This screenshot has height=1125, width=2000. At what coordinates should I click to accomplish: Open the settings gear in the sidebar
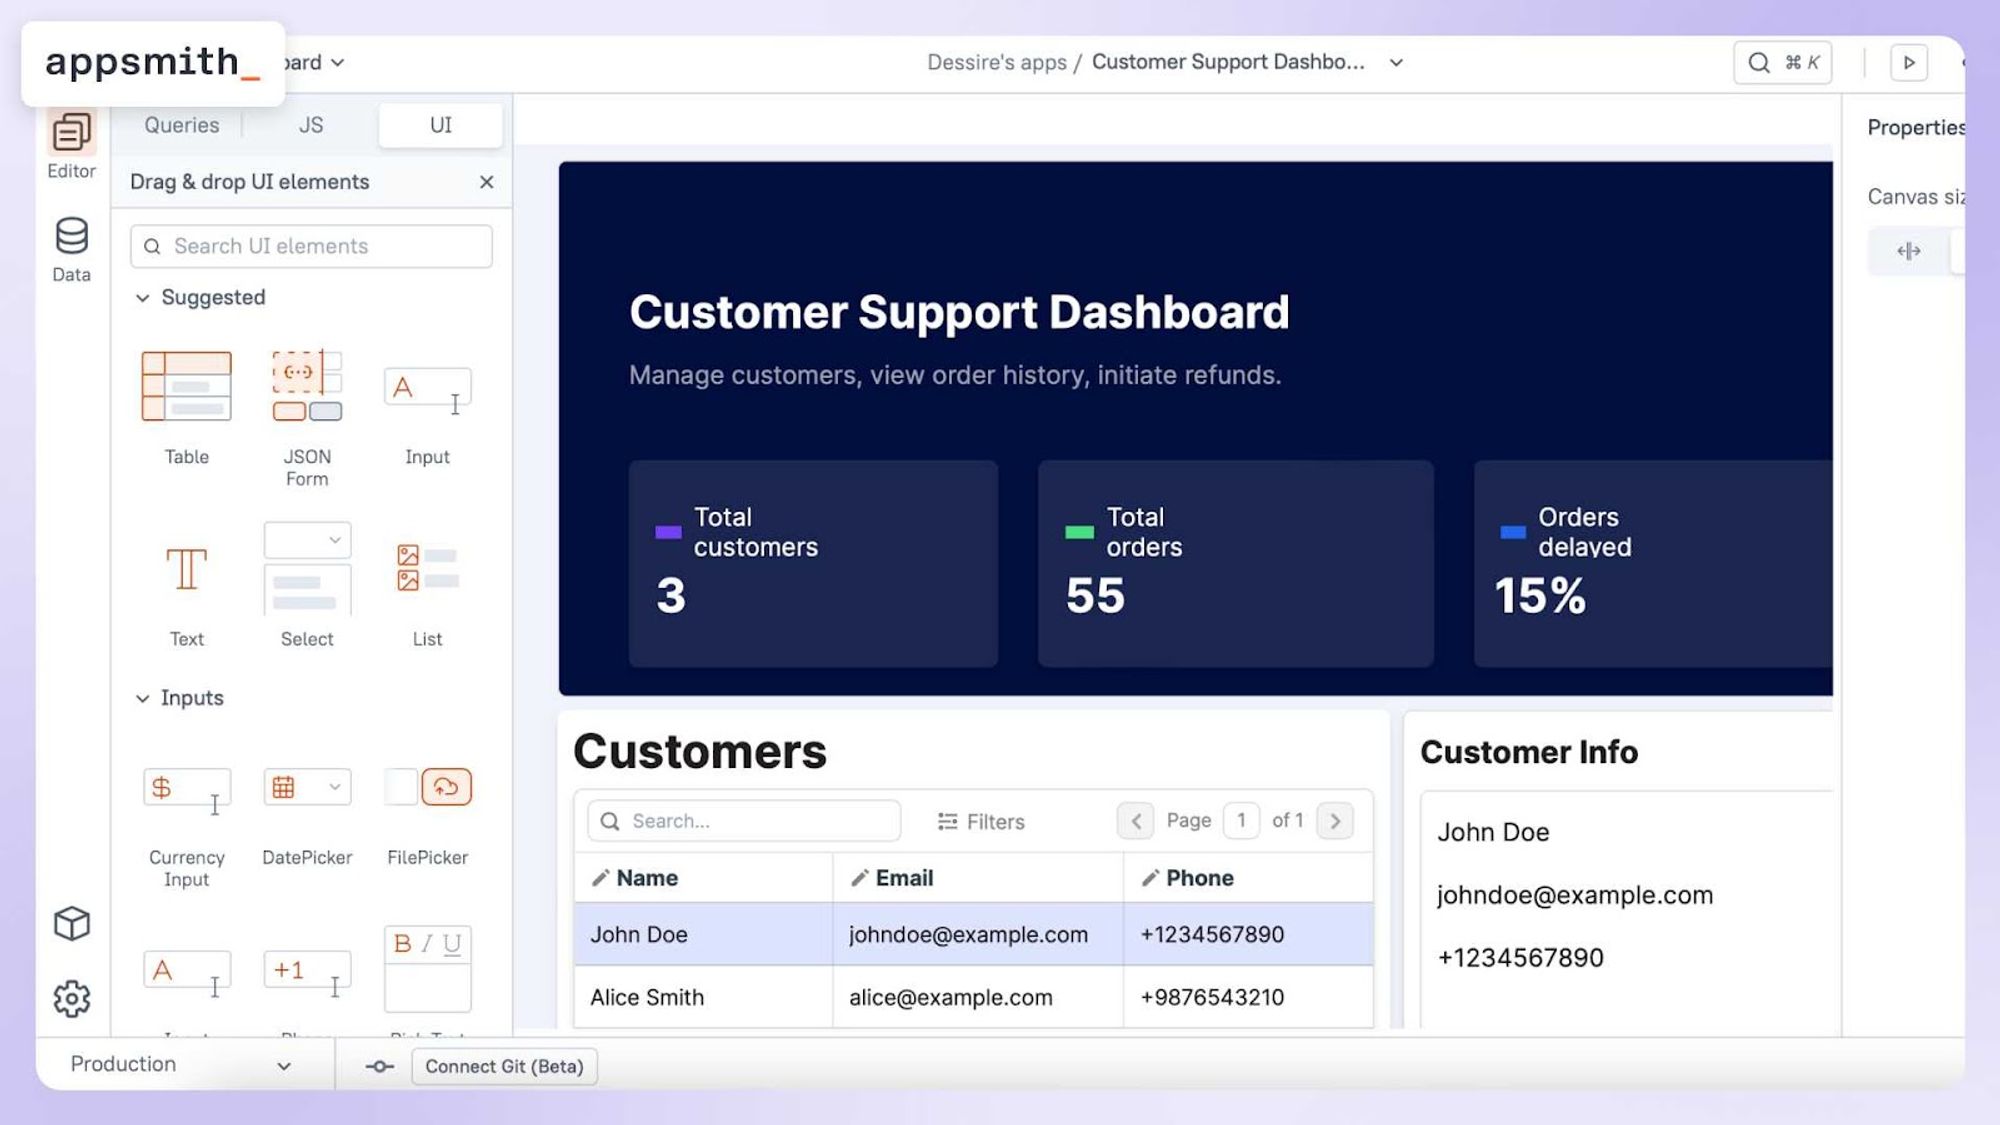click(x=70, y=997)
